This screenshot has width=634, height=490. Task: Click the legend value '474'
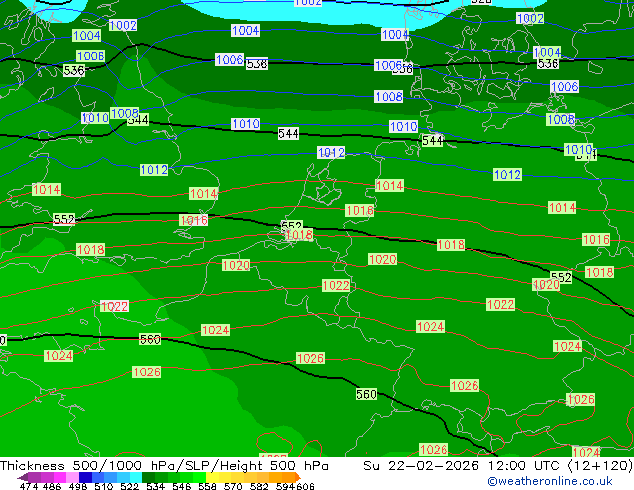click(29, 486)
